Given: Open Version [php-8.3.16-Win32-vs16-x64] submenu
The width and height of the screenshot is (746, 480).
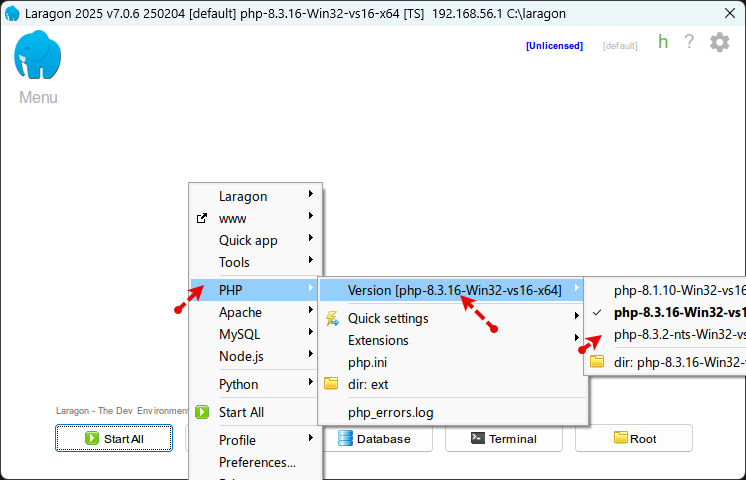Looking at the screenshot, I should 453,290.
